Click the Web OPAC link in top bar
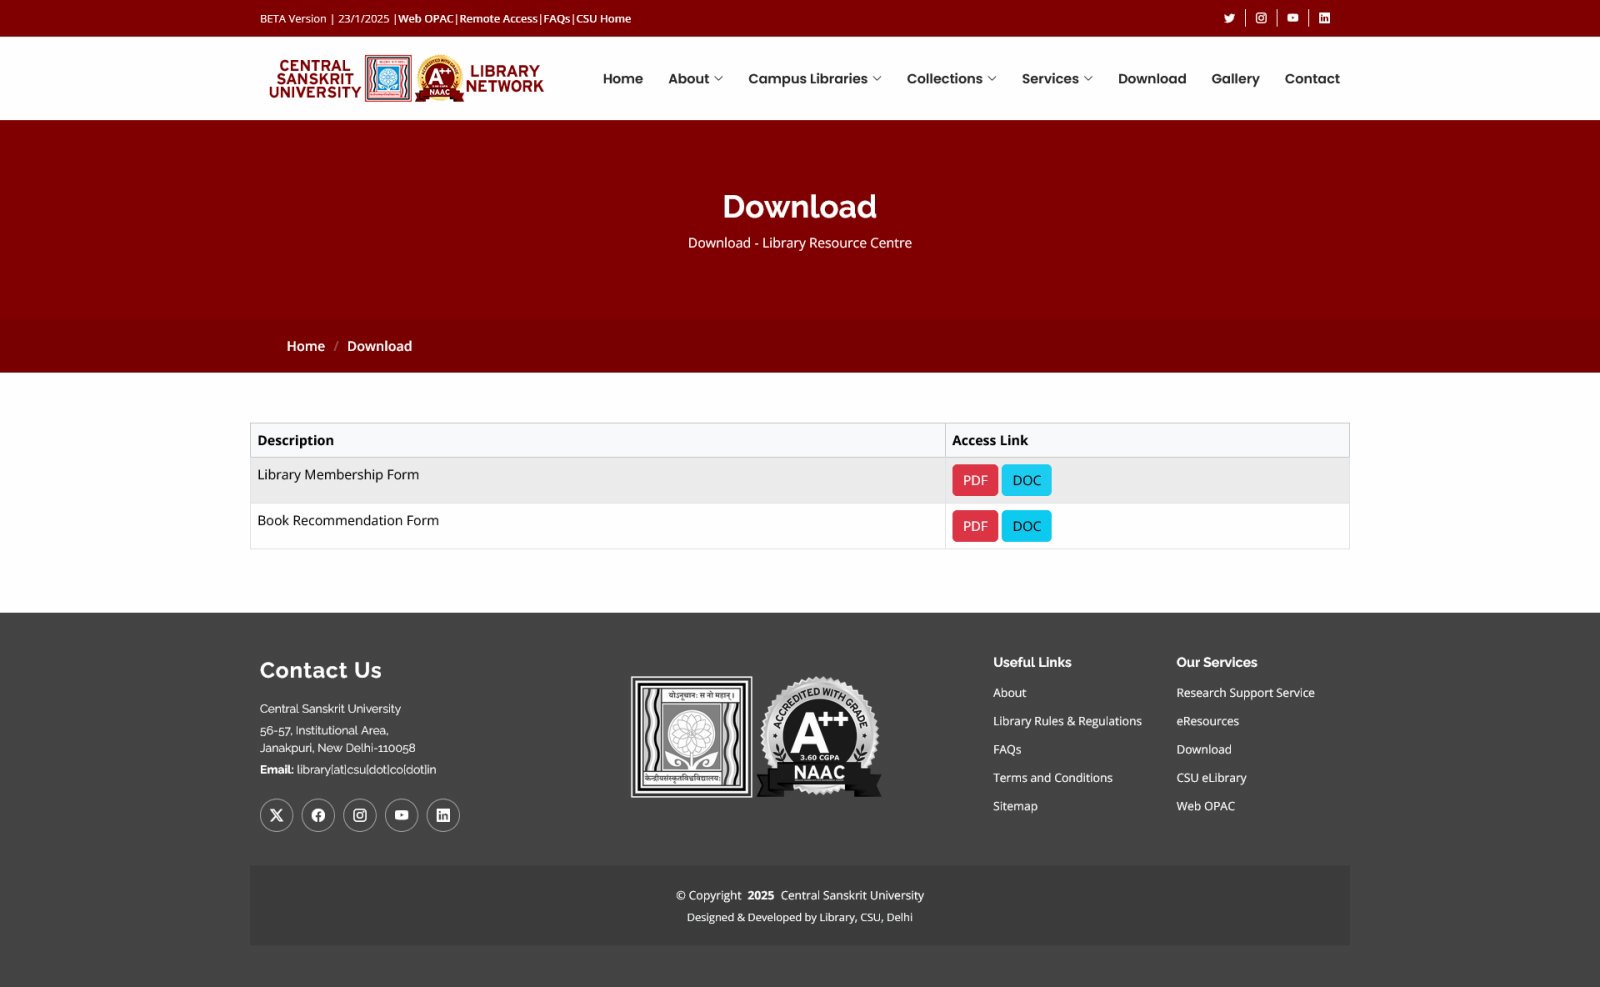Image resolution: width=1600 pixels, height=987 pixels. (x=426, y=19)
